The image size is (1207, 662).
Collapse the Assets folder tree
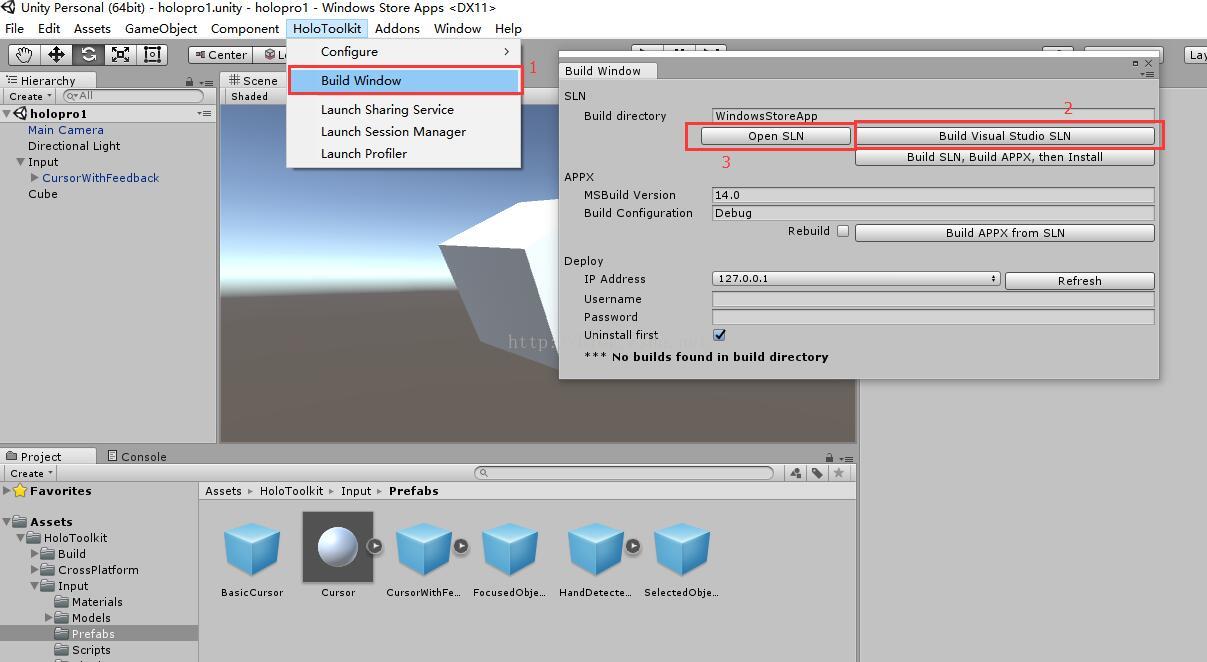coord(7,522)
